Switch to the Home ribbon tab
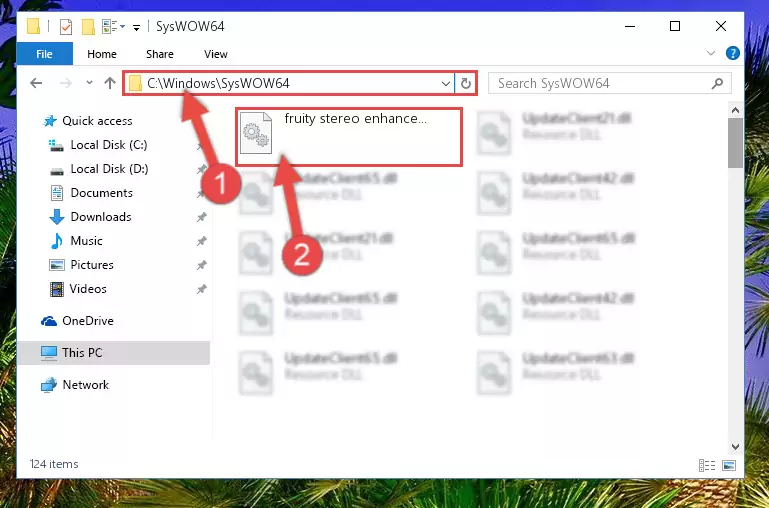769x508 pixels. (x=102, y=54)
